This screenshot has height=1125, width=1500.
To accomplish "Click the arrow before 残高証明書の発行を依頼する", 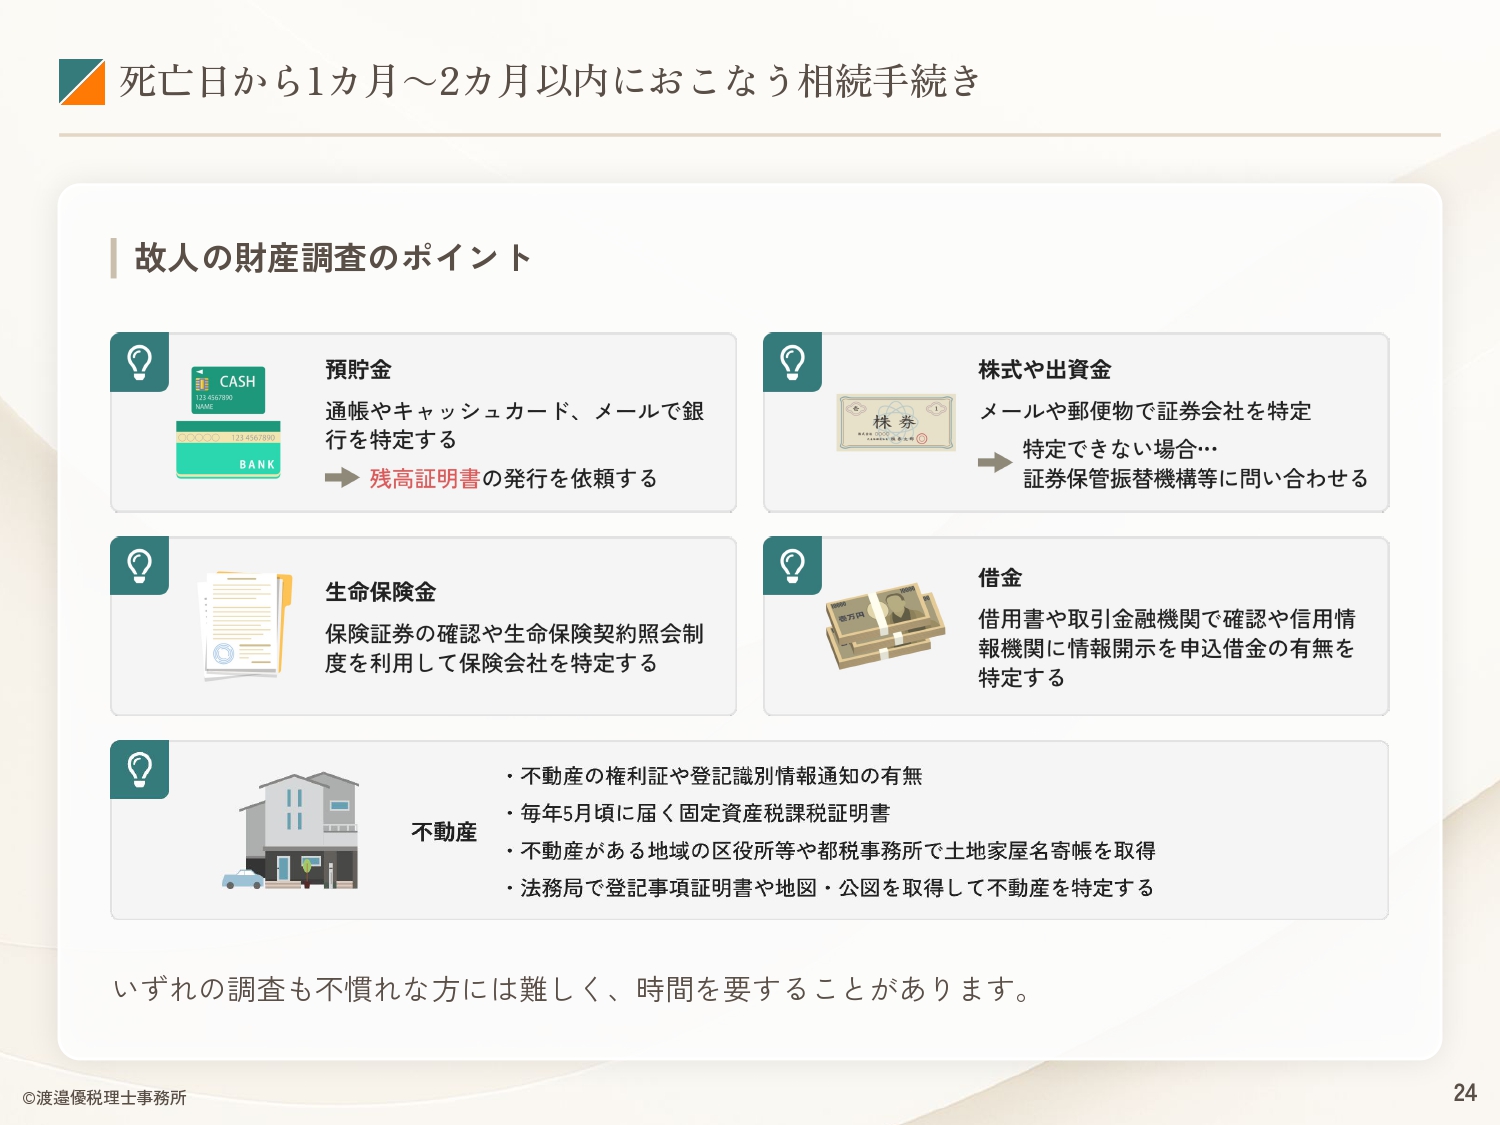I will pos(342,478).
